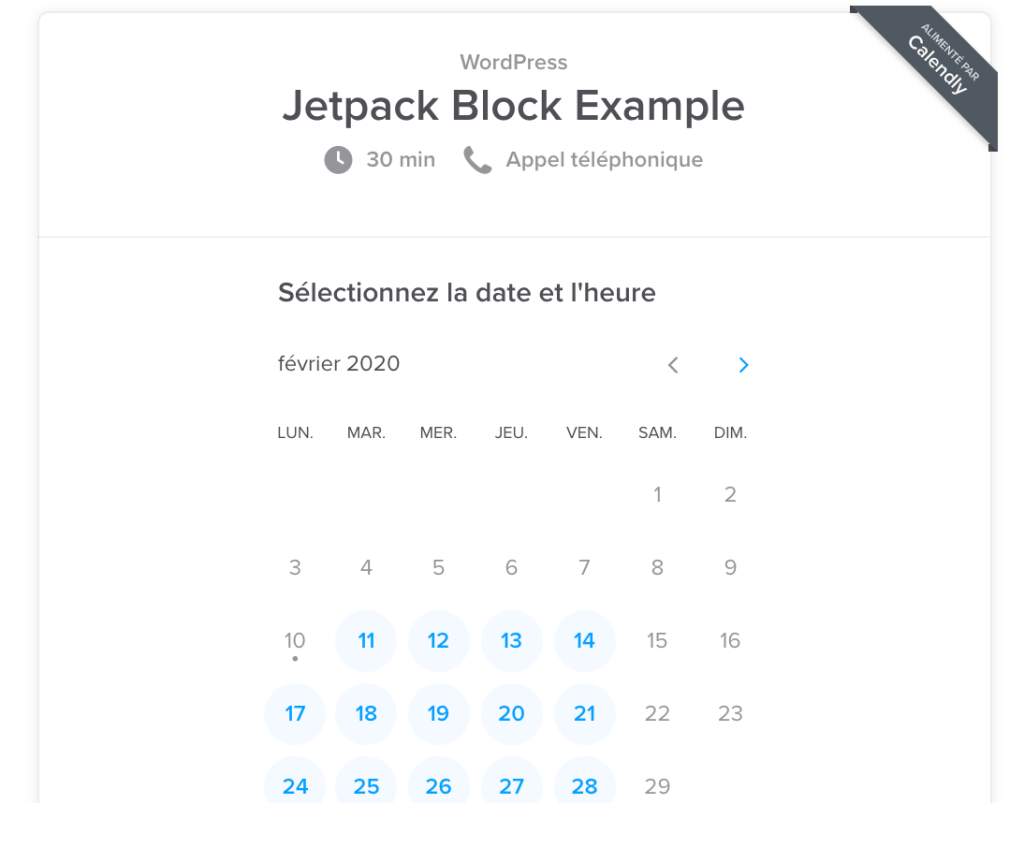Select February 24 on the calendar

coord(295,785)
